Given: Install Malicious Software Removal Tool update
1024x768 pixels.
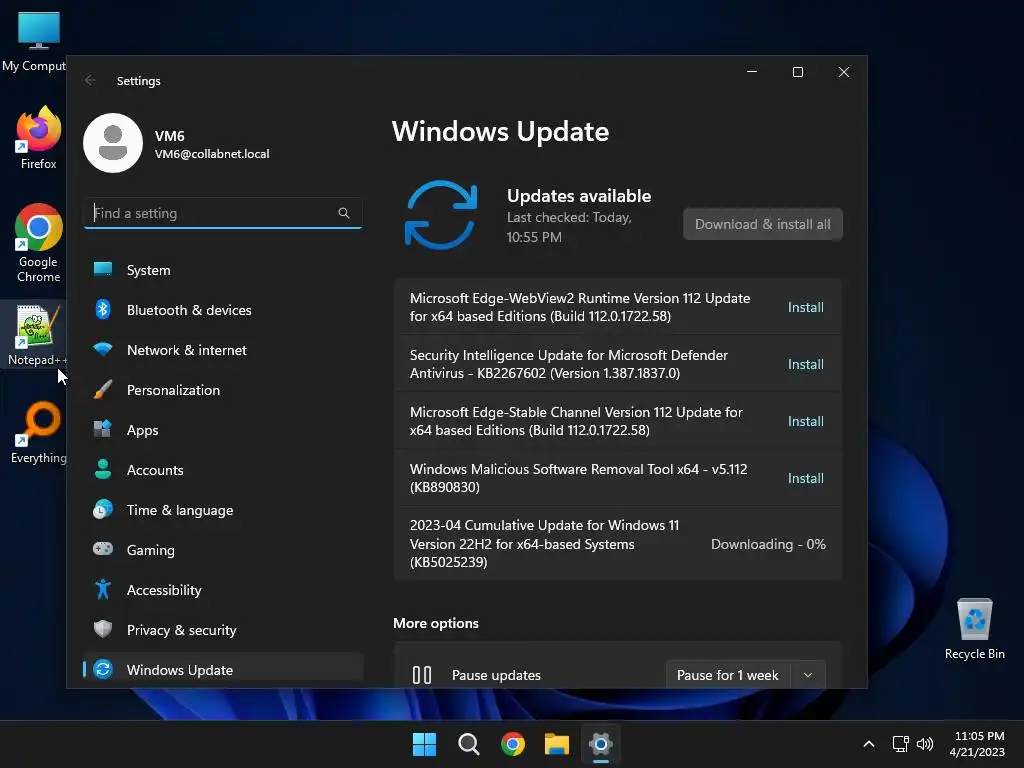Looking at the screenshot, I should pos(805,478).
